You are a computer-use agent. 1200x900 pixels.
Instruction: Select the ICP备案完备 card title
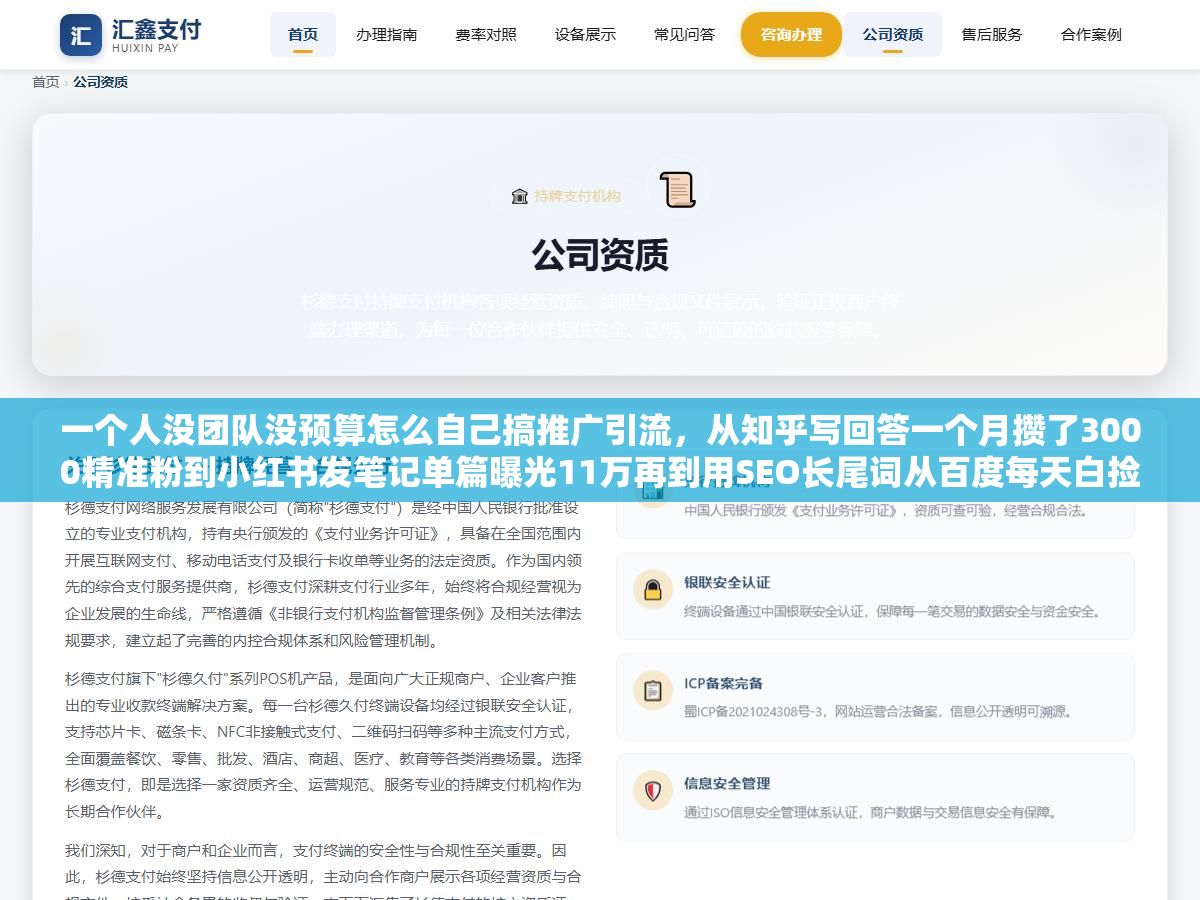(723, 683)
